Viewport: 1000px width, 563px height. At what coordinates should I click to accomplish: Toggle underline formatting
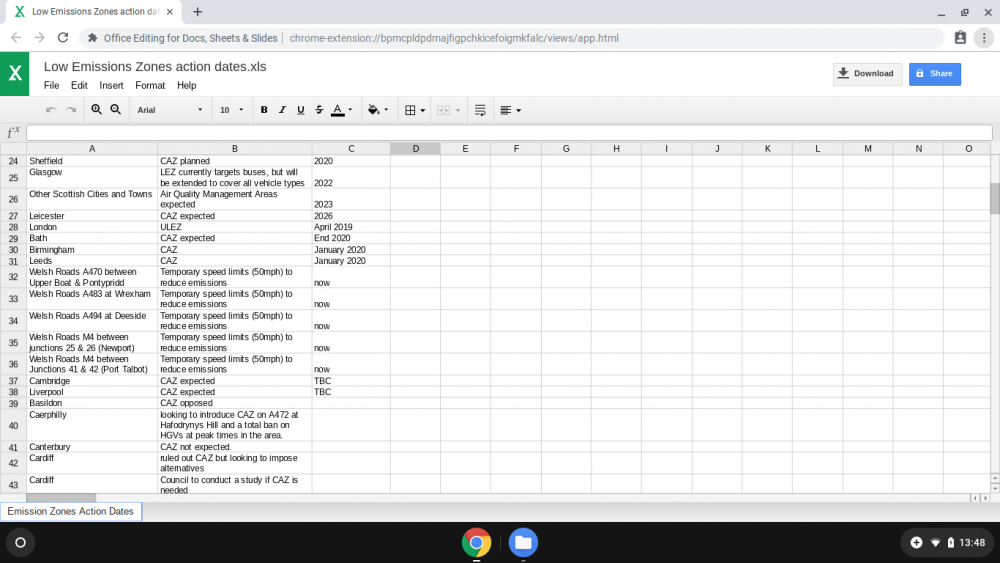[300, 110]
